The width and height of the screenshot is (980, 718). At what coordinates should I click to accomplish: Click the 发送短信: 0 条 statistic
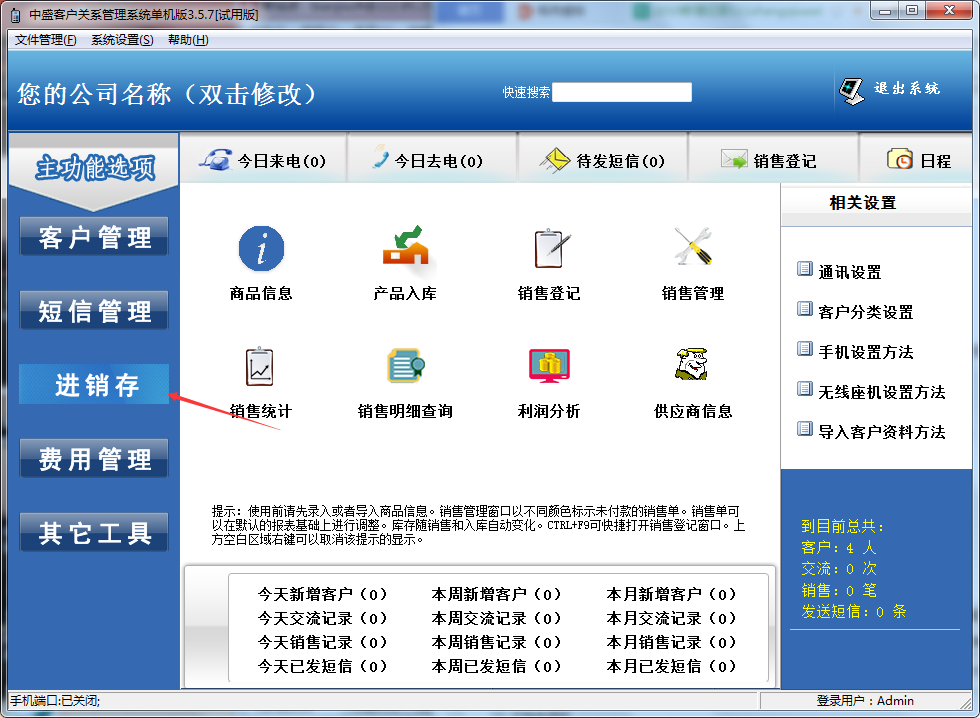pos(854,611)
